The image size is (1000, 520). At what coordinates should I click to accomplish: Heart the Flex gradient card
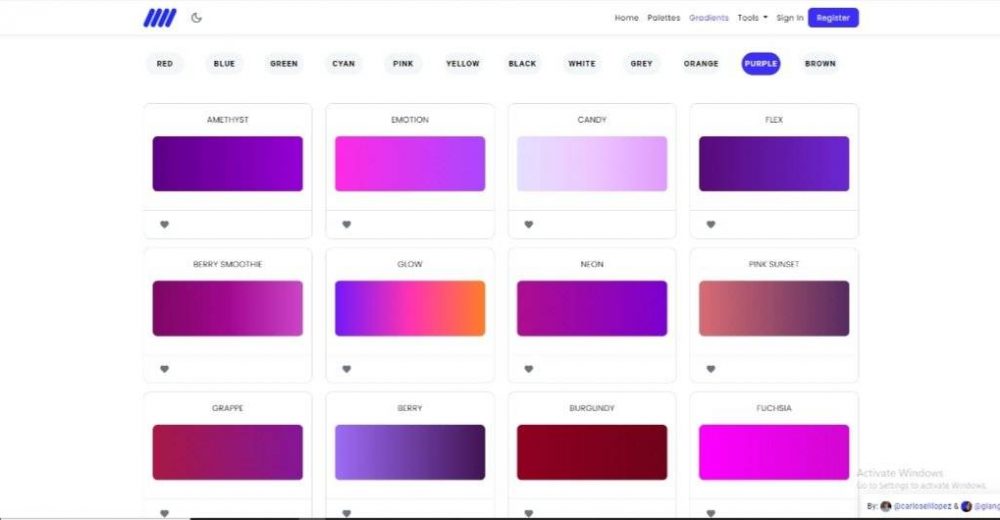pyautogui.click(x=711, y=225)
